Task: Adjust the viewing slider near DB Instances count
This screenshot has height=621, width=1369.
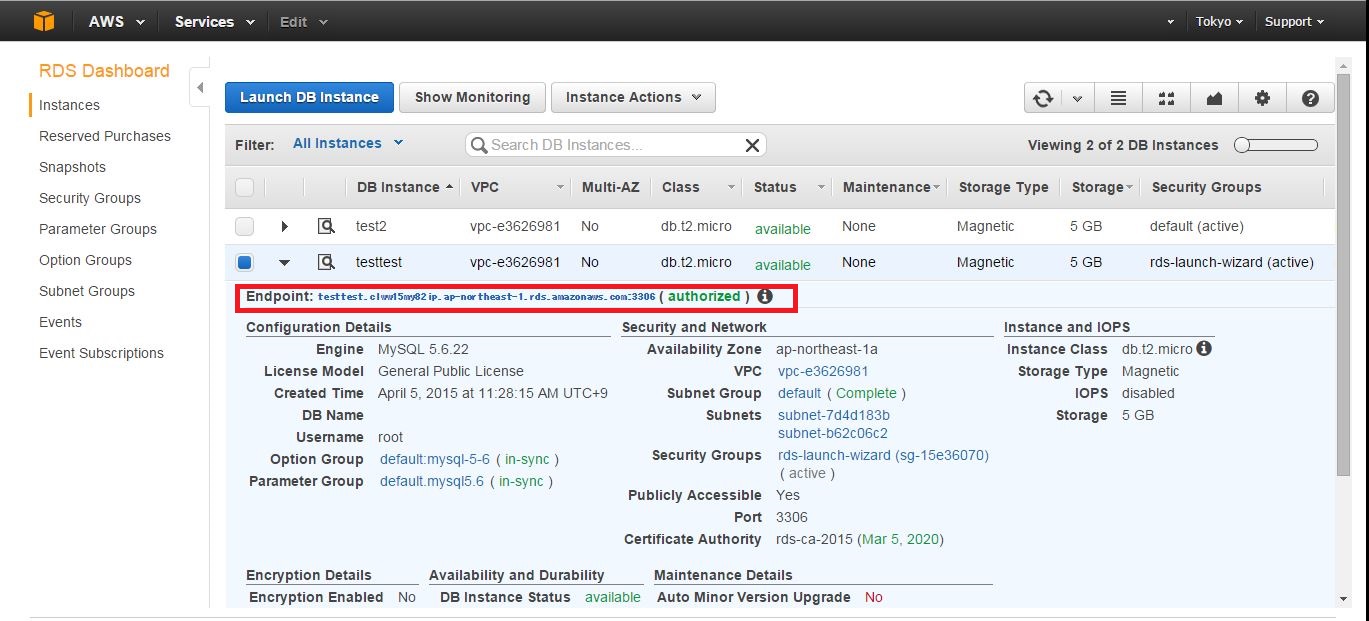Action: pos(1276,145)
